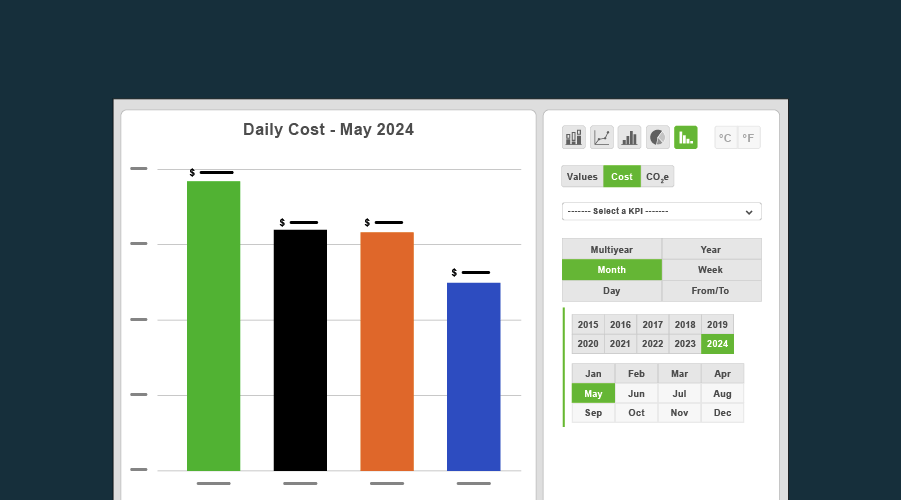901x500 pixels.
Task: Pick the highlighted month May
Action: pos(594,394)
